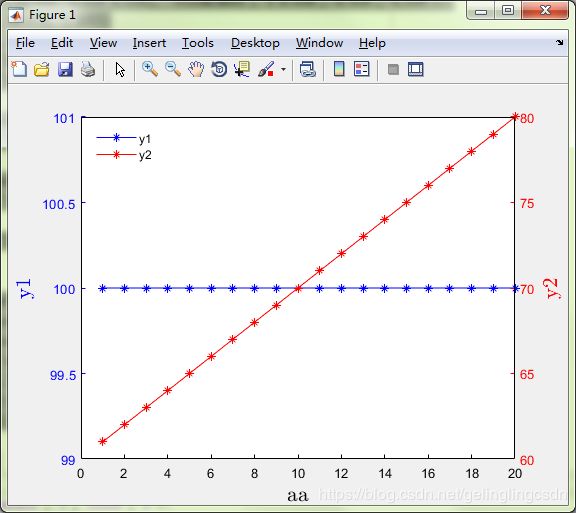The image size is (576, 513).
Task: Click the right axis tick label 75
Action: click(x=527, y=203)
